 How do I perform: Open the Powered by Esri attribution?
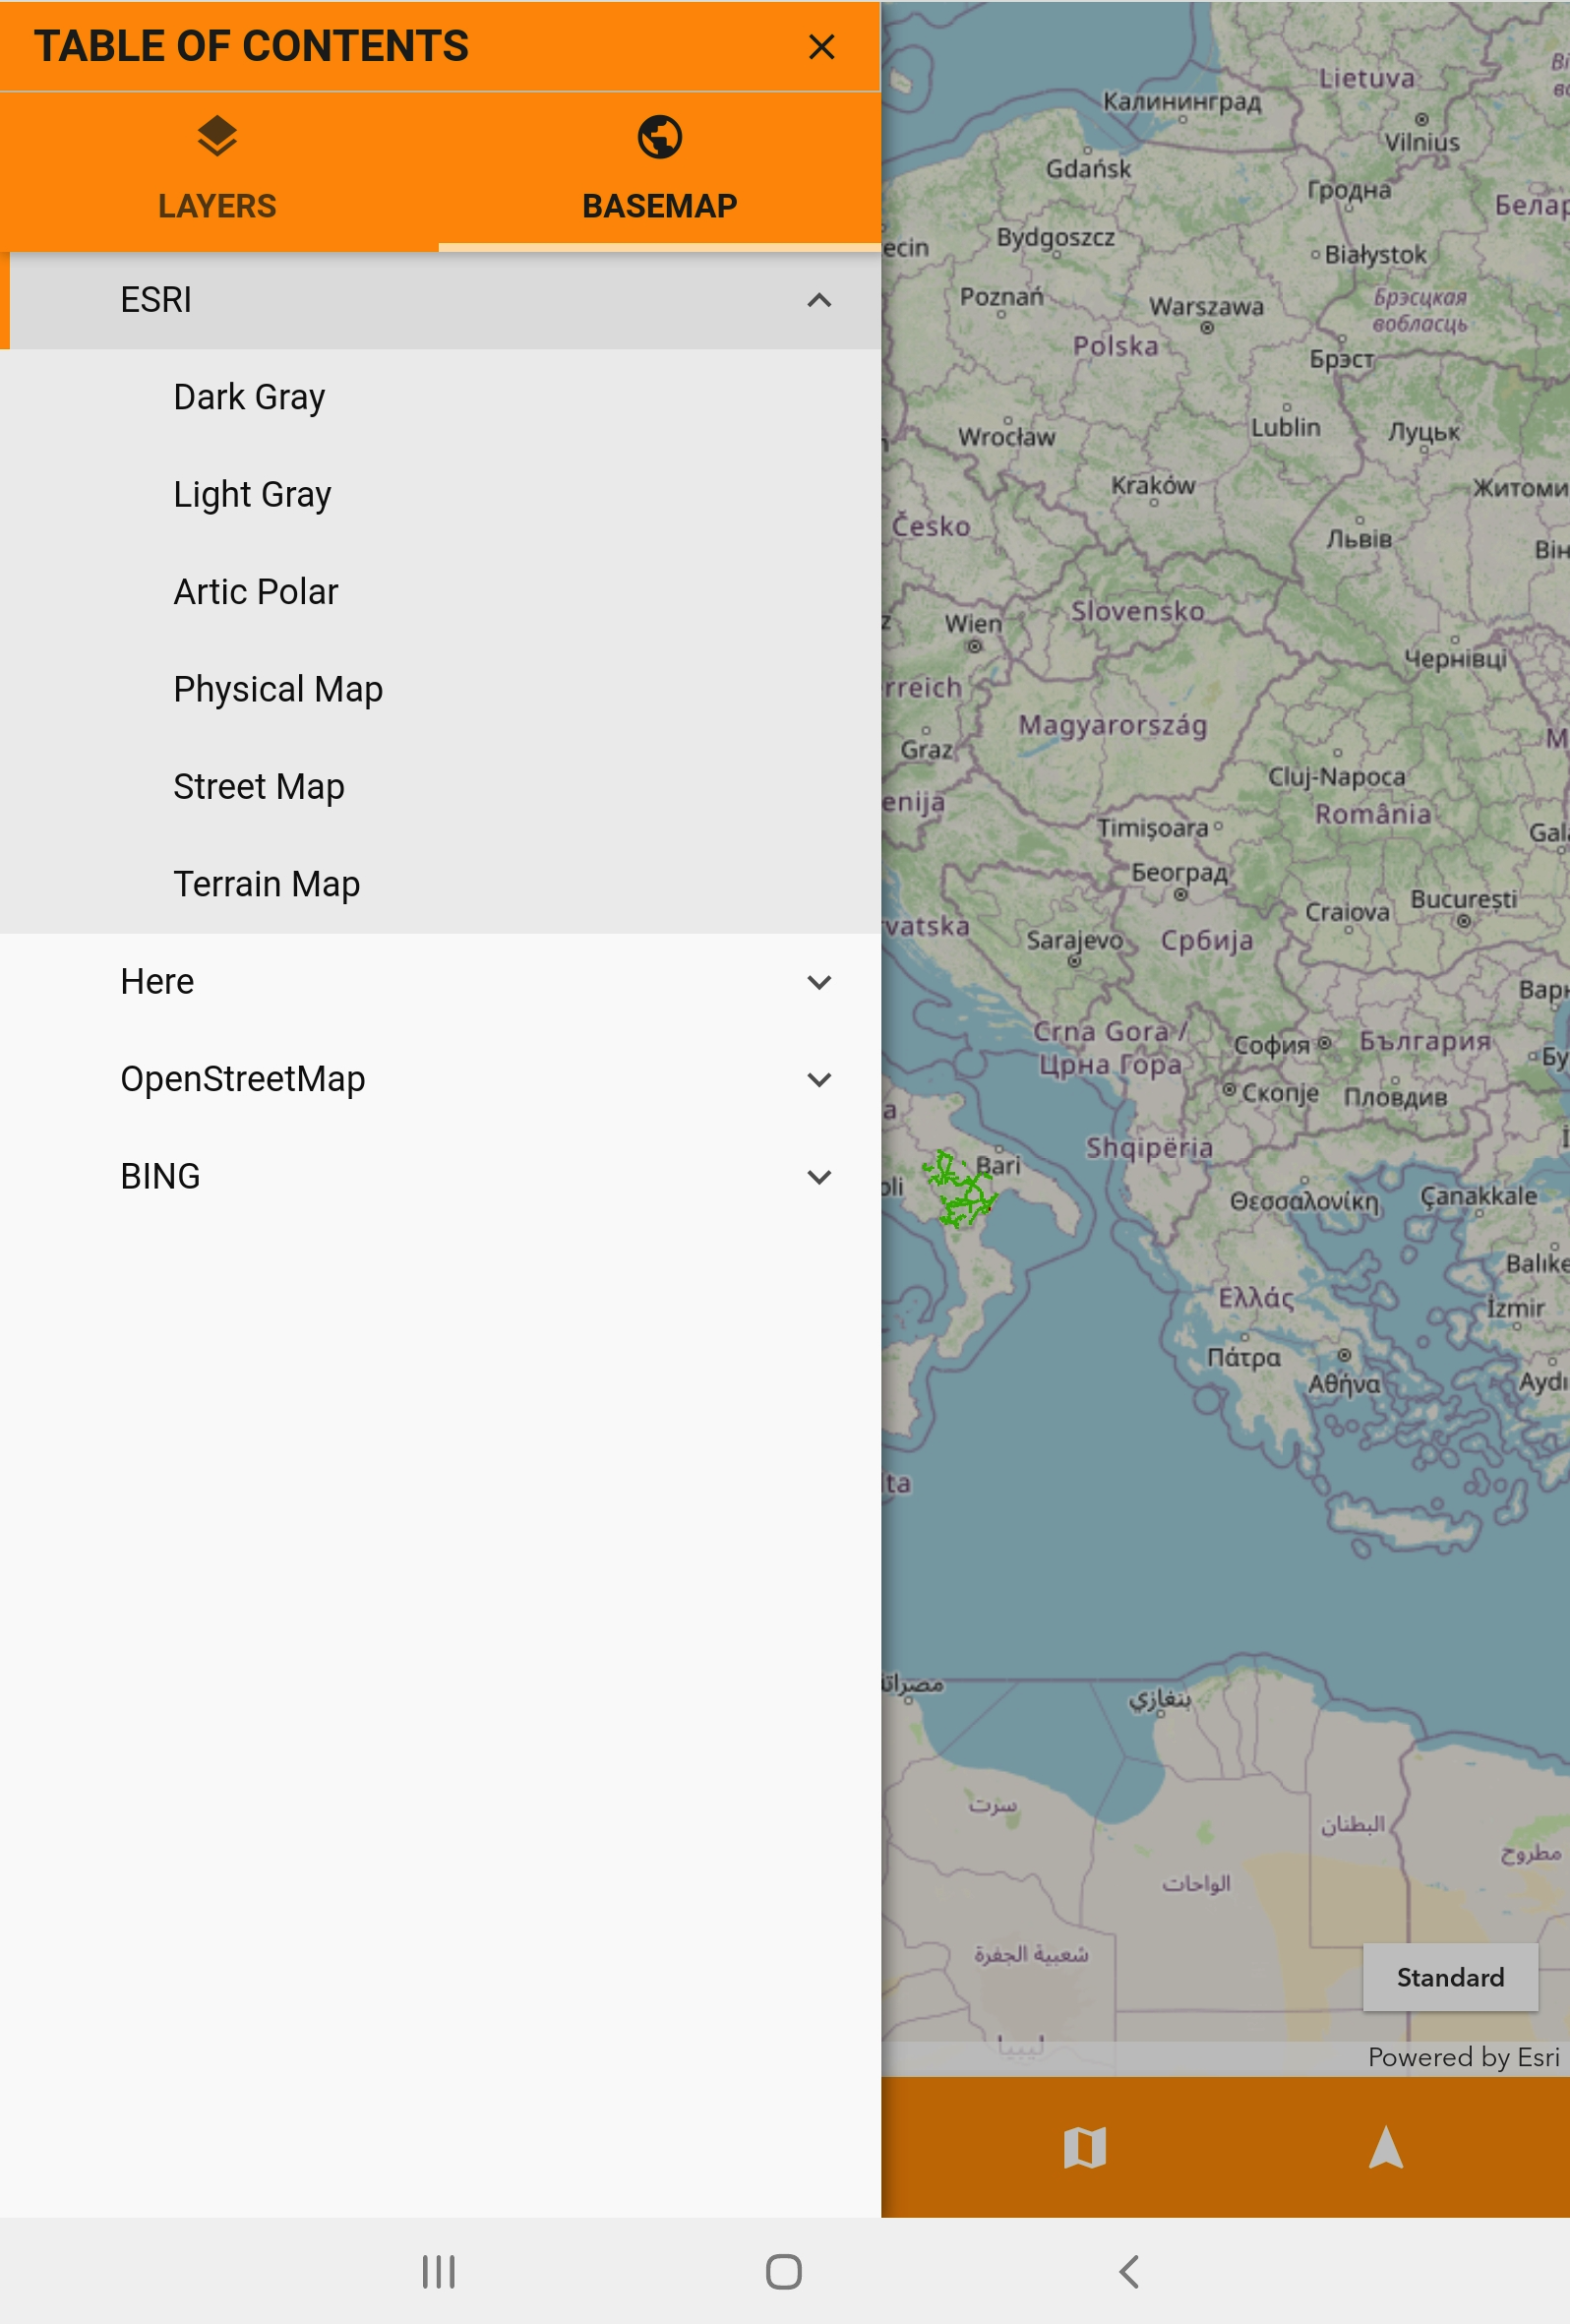pyautogui.click(x=1463, y=2057)
